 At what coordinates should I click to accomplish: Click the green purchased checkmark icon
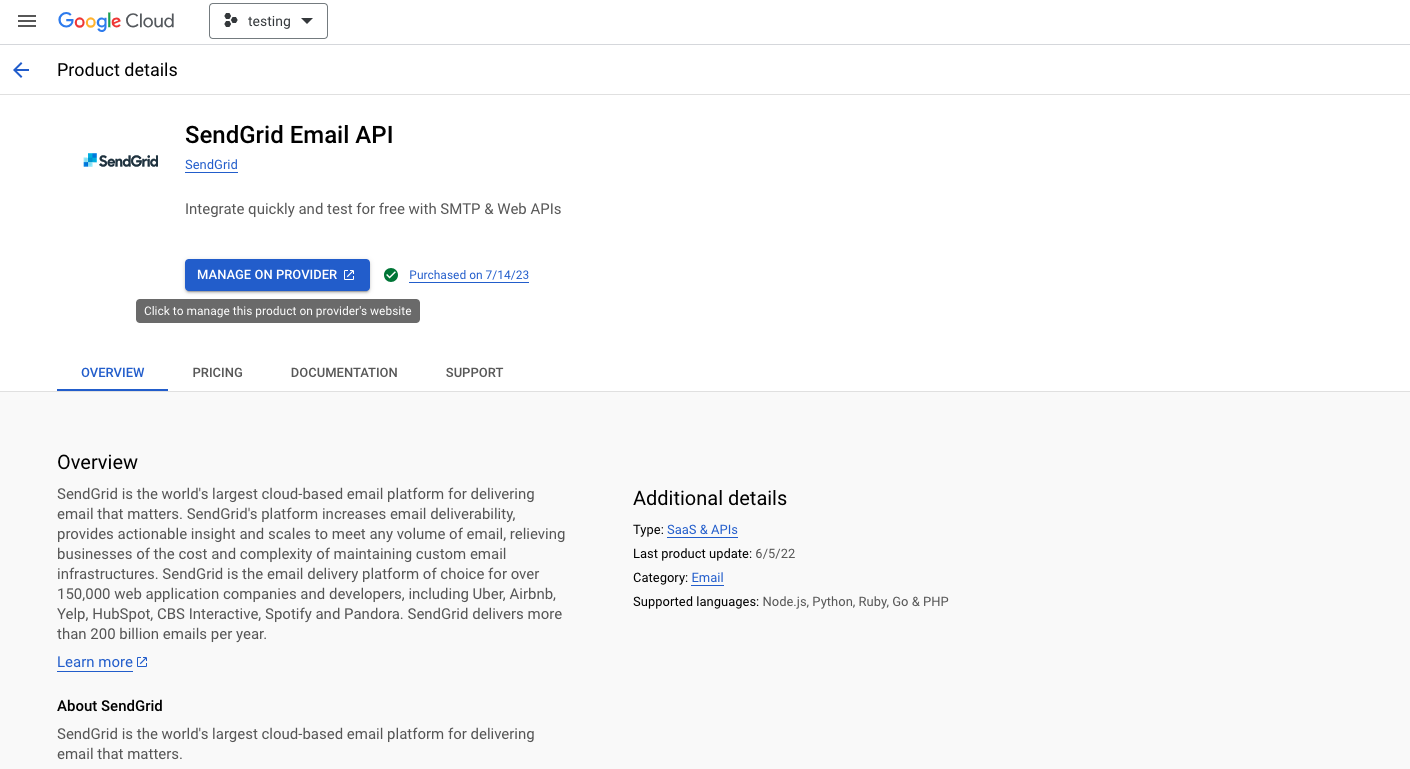point(391,275)
